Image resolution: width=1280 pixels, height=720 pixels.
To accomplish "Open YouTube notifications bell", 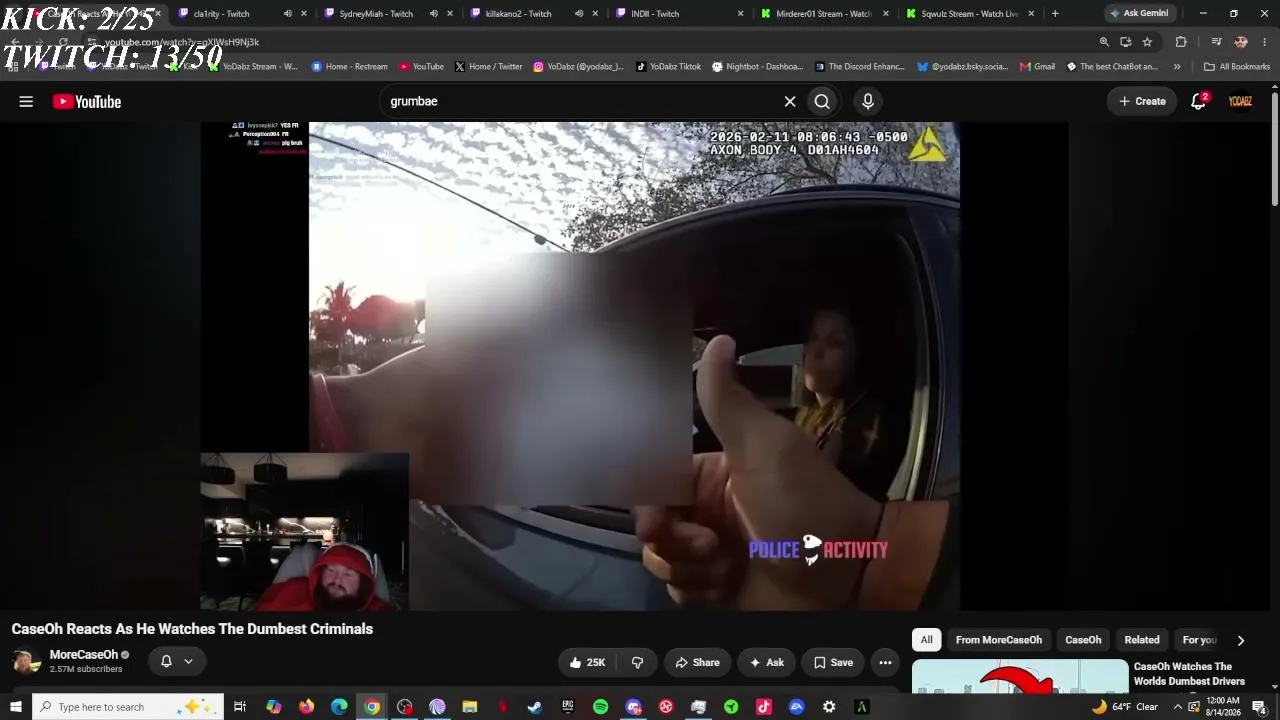I will (1198, 101).
